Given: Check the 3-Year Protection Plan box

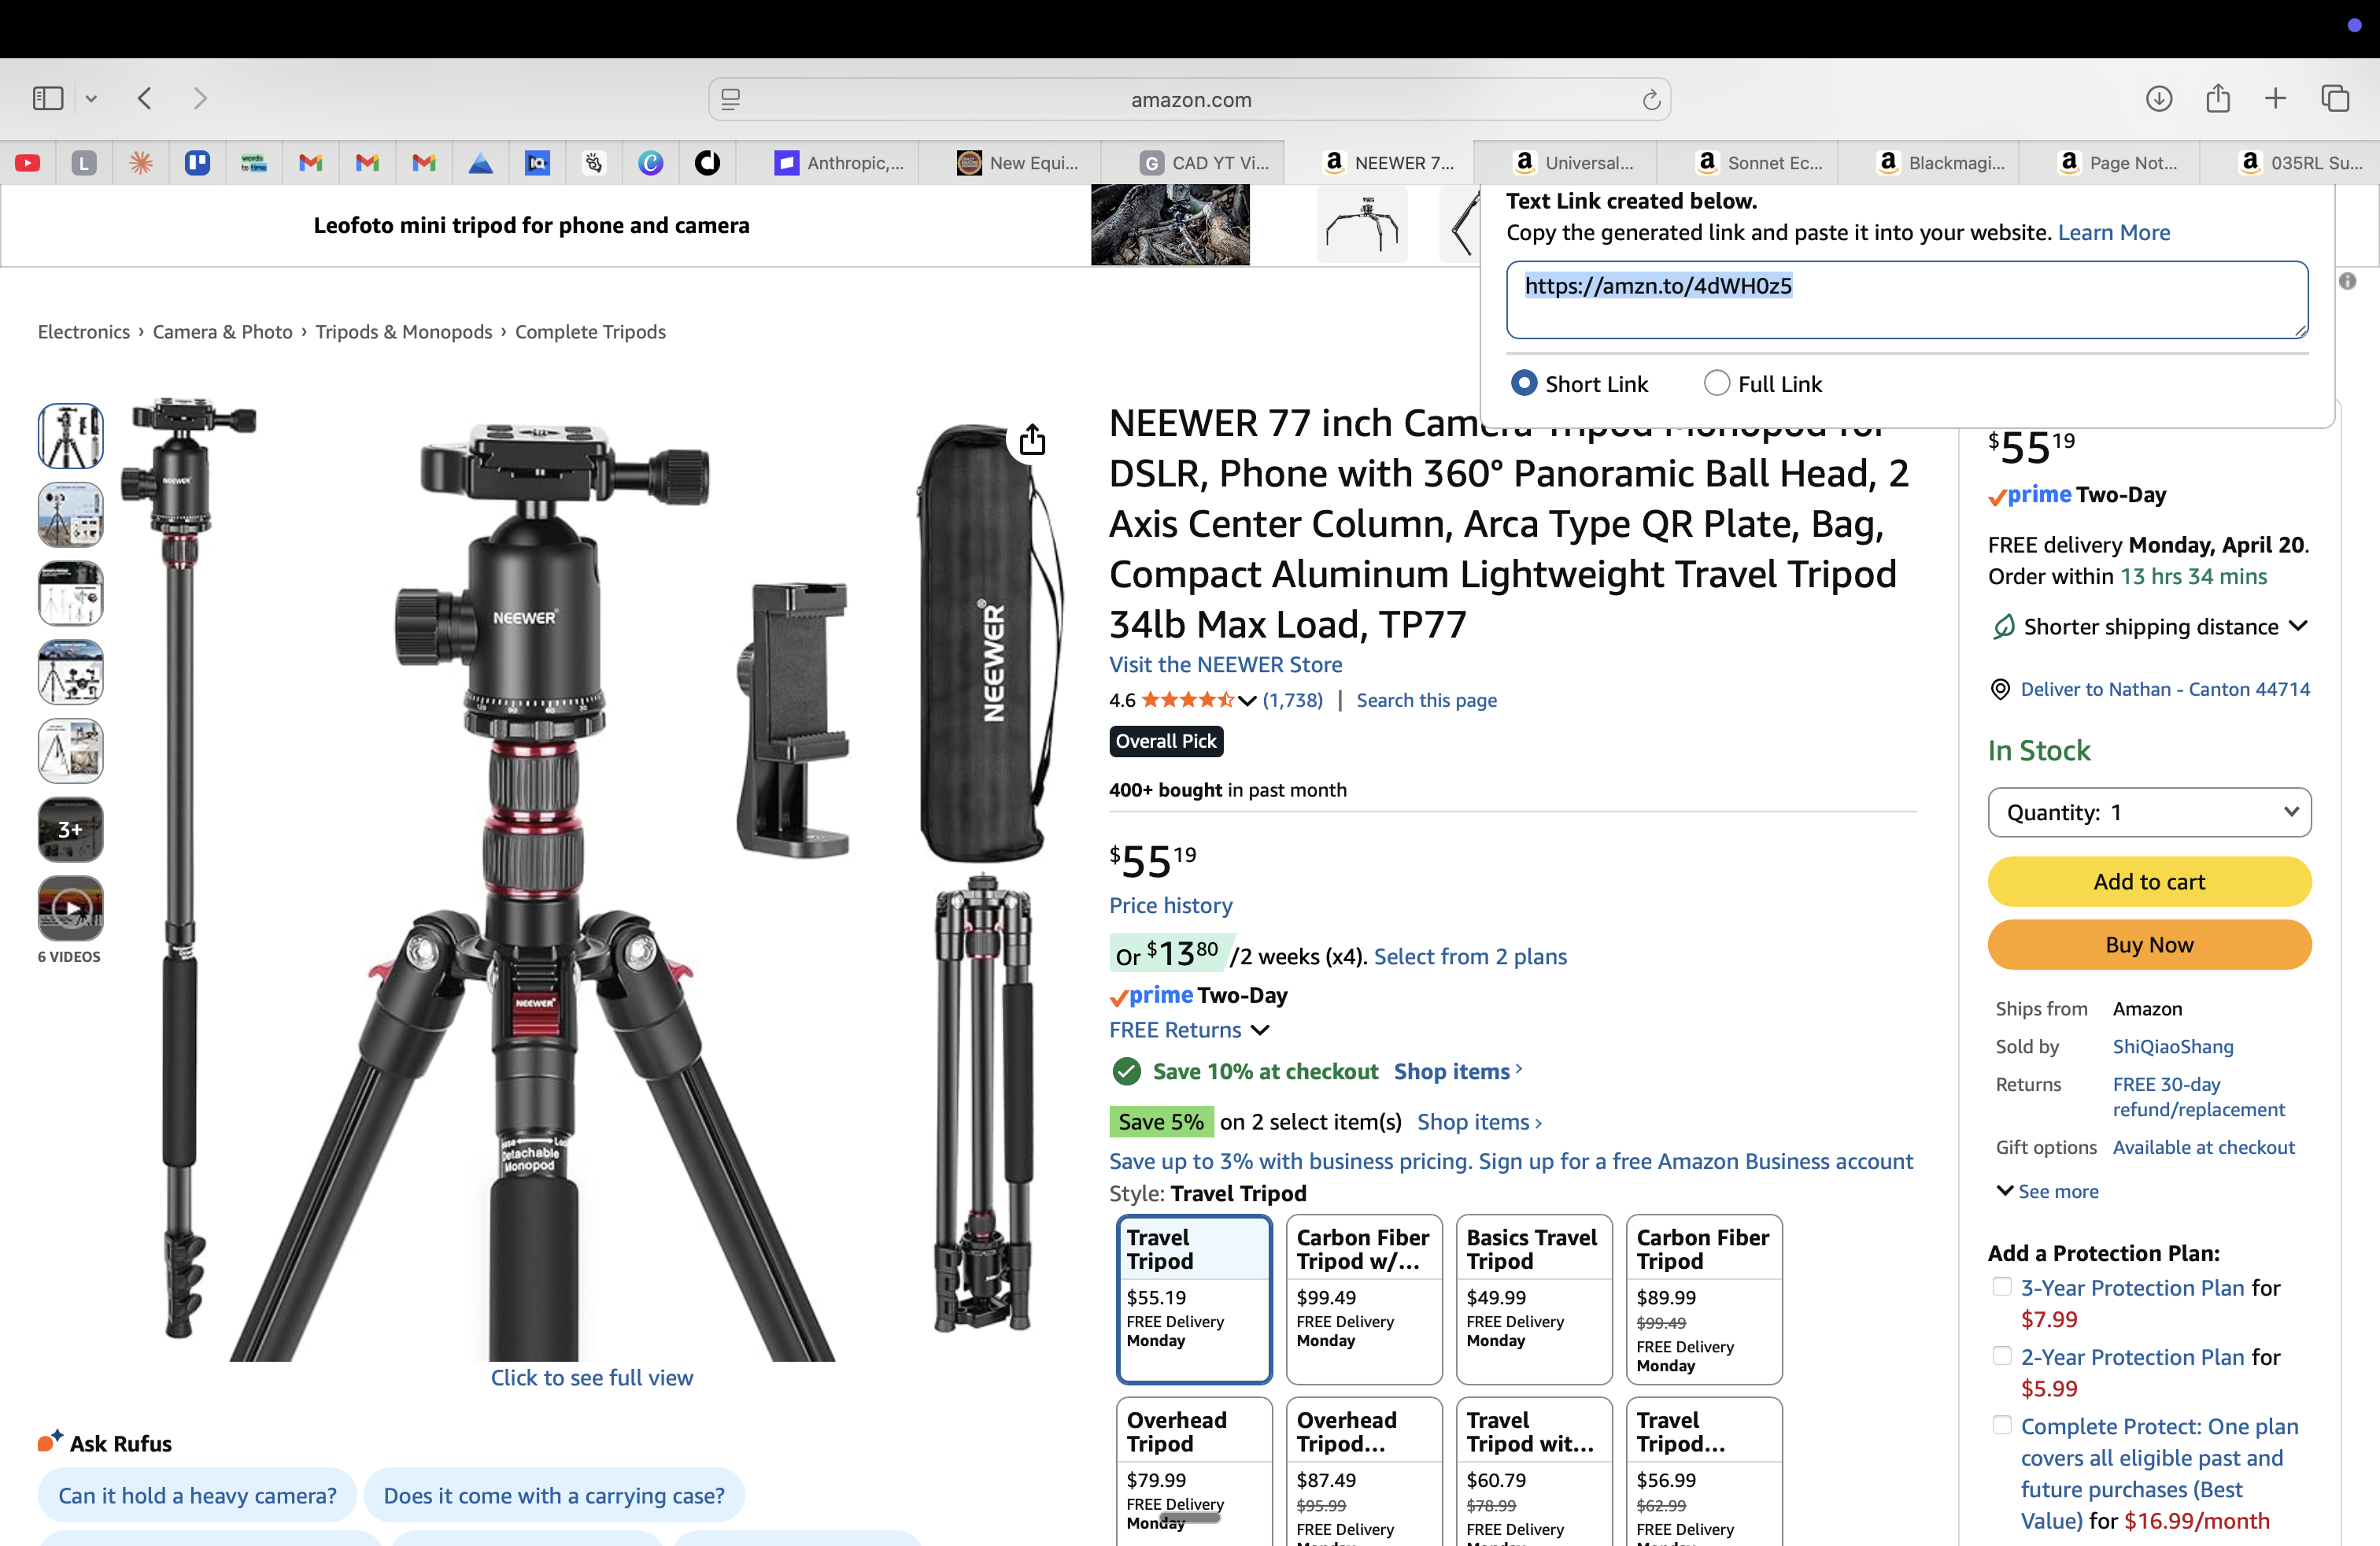Looking at the screenshot, I should [x=2001, y=1286].
